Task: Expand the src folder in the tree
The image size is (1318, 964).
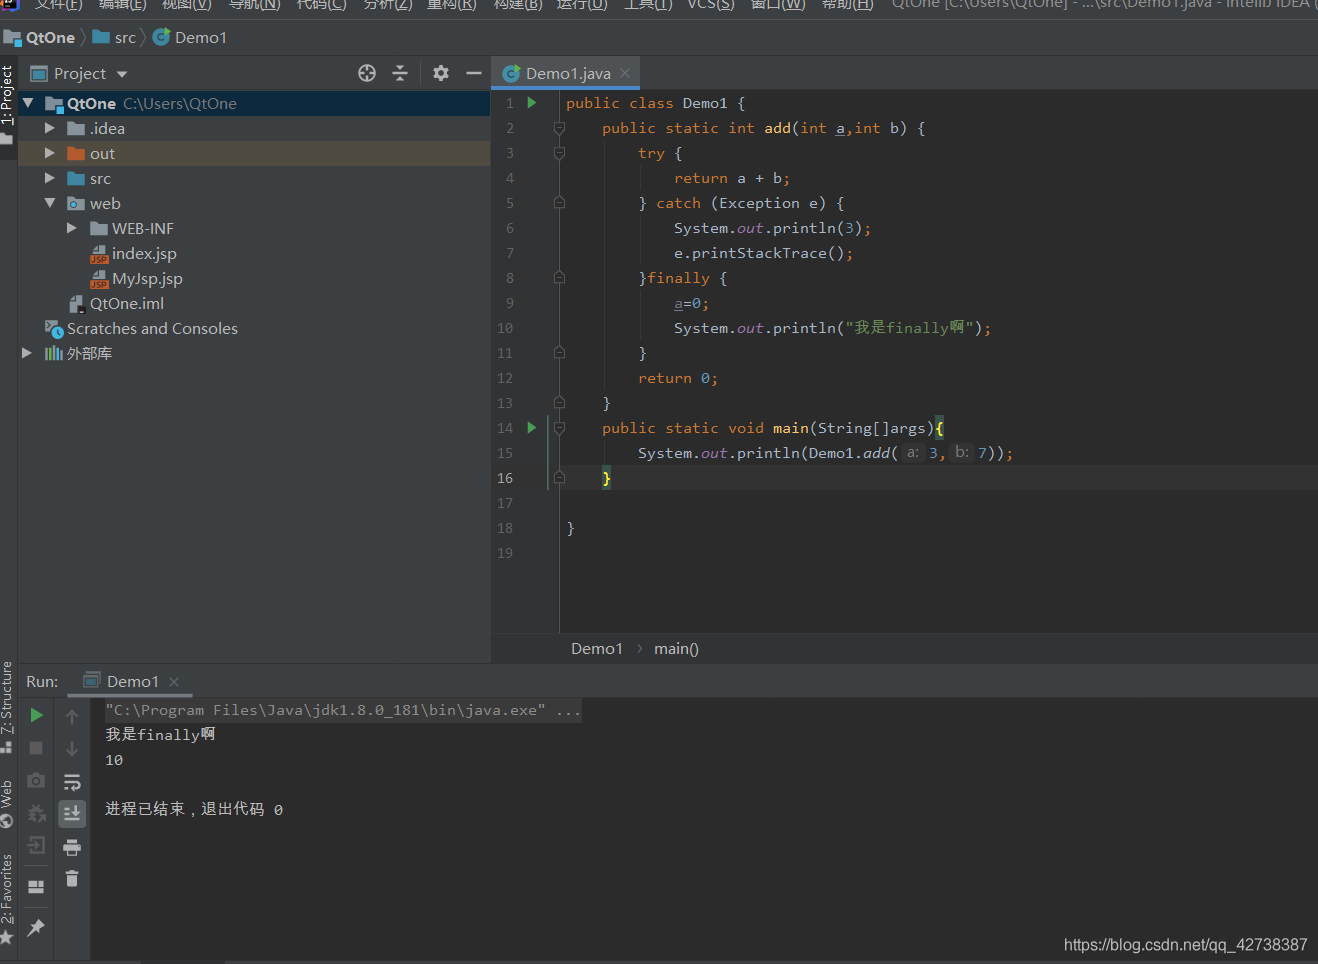Action: tap(50, 178)
